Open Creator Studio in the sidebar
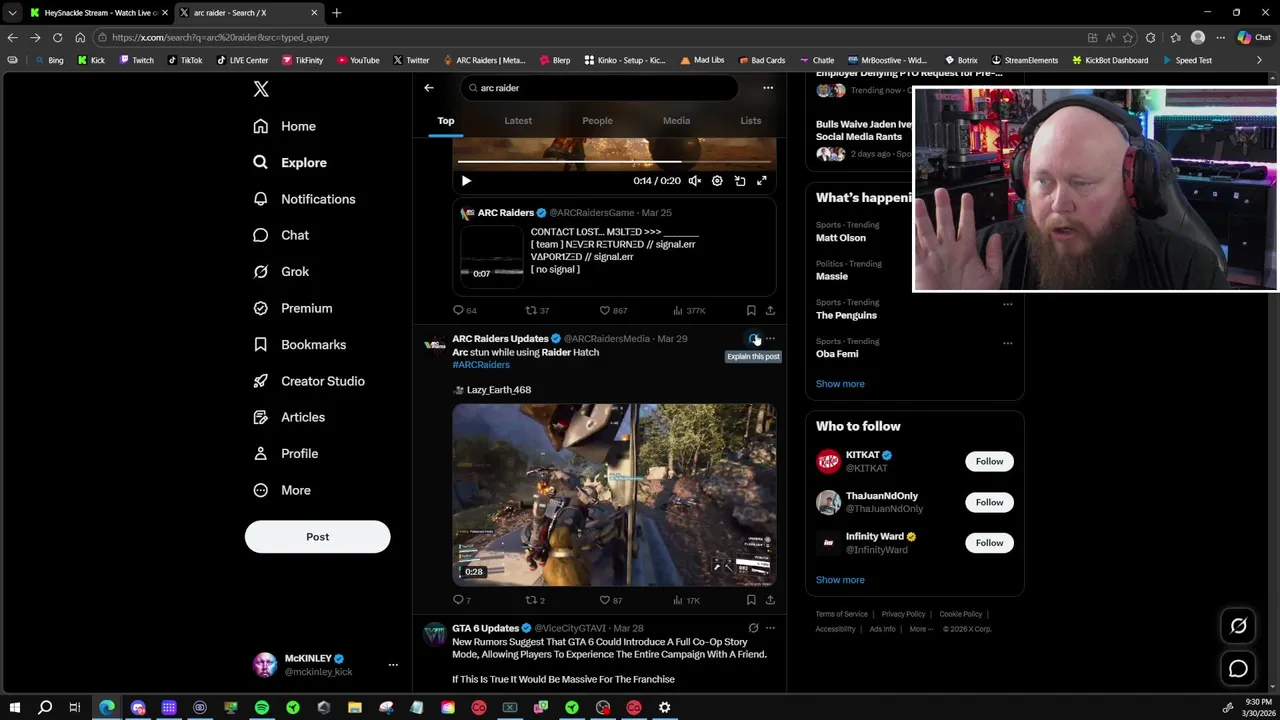This screenshot has width=1280, height=720. pos(309,381)
